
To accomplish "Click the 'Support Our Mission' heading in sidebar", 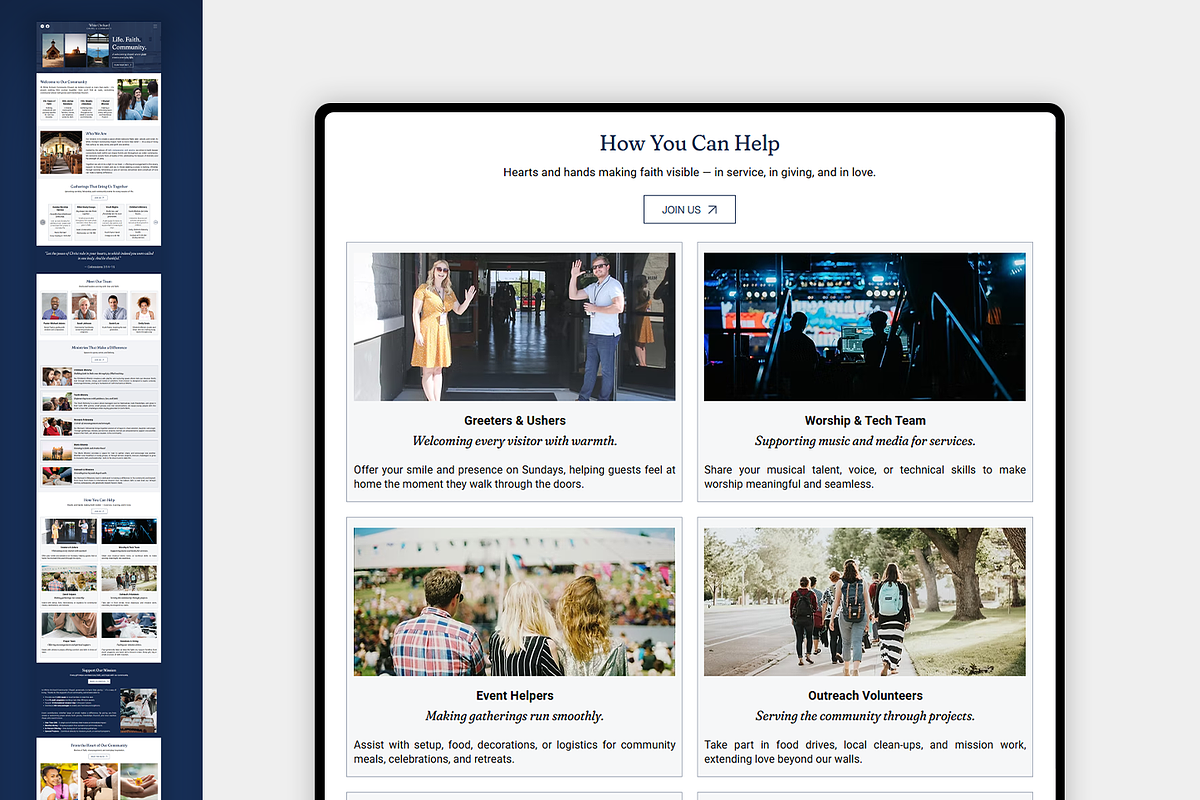I will click(99, 670).
